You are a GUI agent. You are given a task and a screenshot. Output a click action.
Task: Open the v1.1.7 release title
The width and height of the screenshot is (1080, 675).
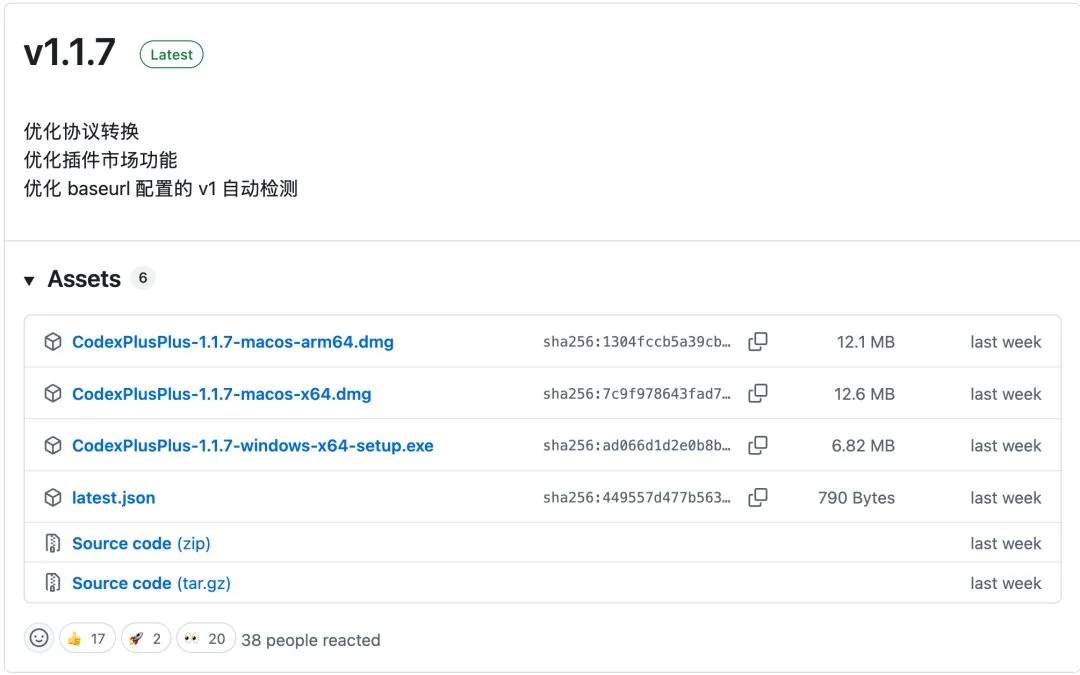70,53
